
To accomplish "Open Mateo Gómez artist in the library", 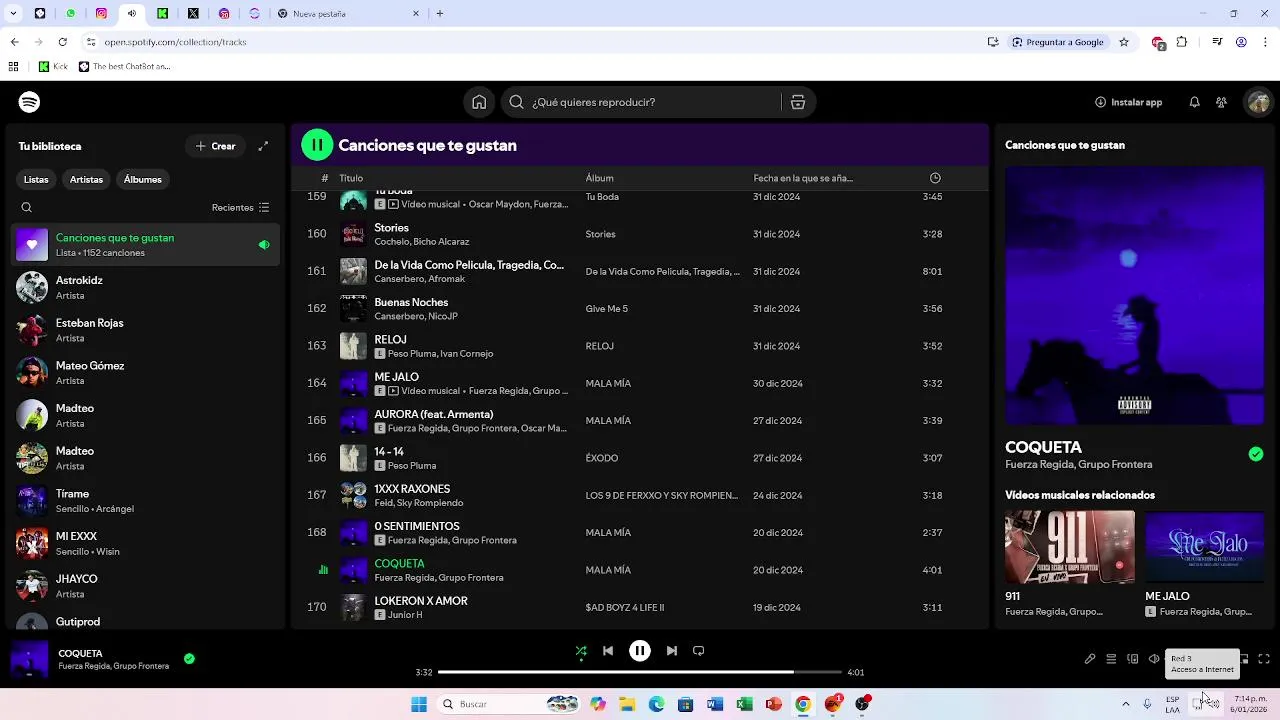I will pos(146,373).
